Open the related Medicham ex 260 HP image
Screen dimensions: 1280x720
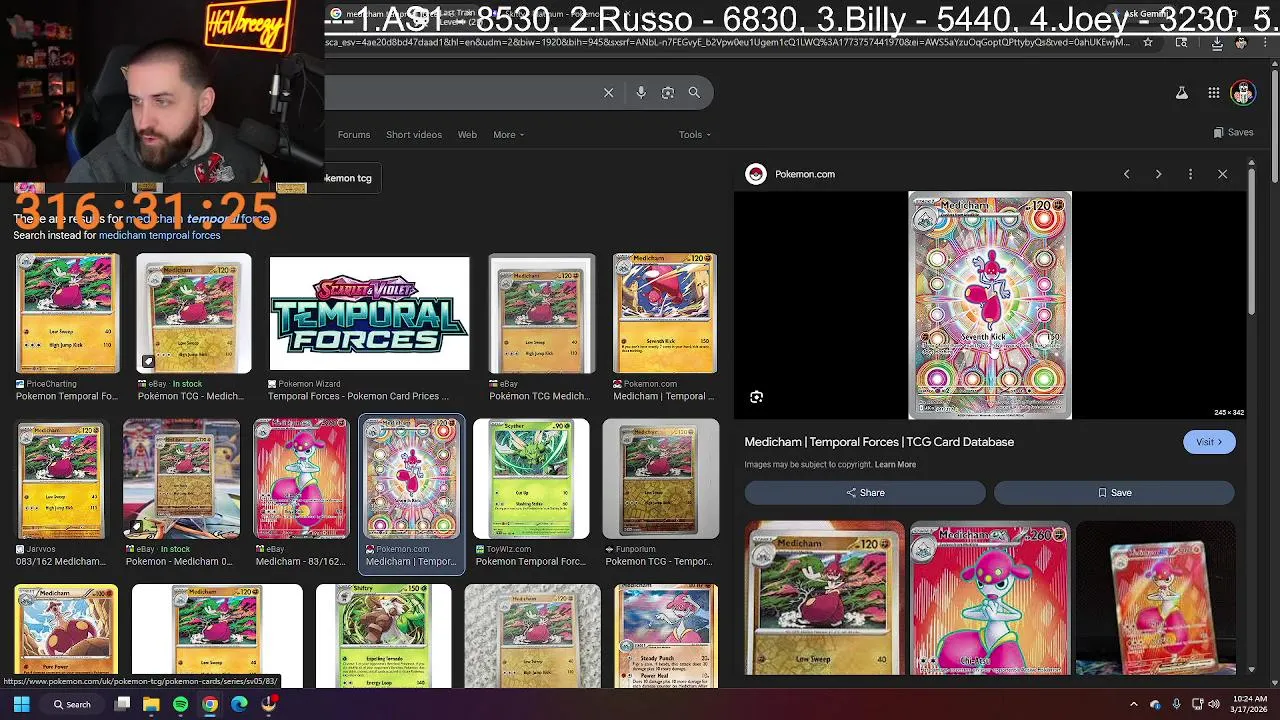[990, 598]
